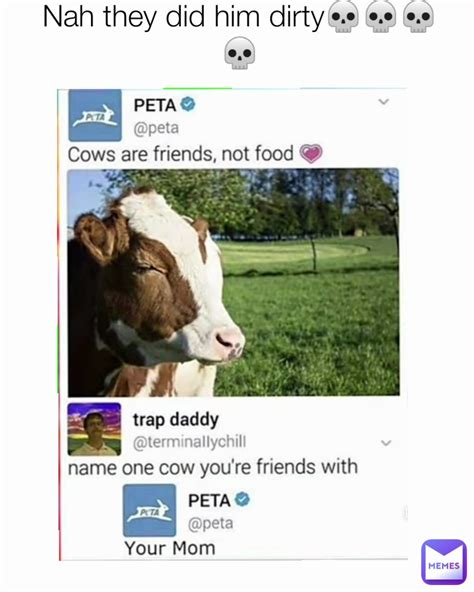
Task: Expand the chevron menu on PETA's tweet
Action: 384,102
